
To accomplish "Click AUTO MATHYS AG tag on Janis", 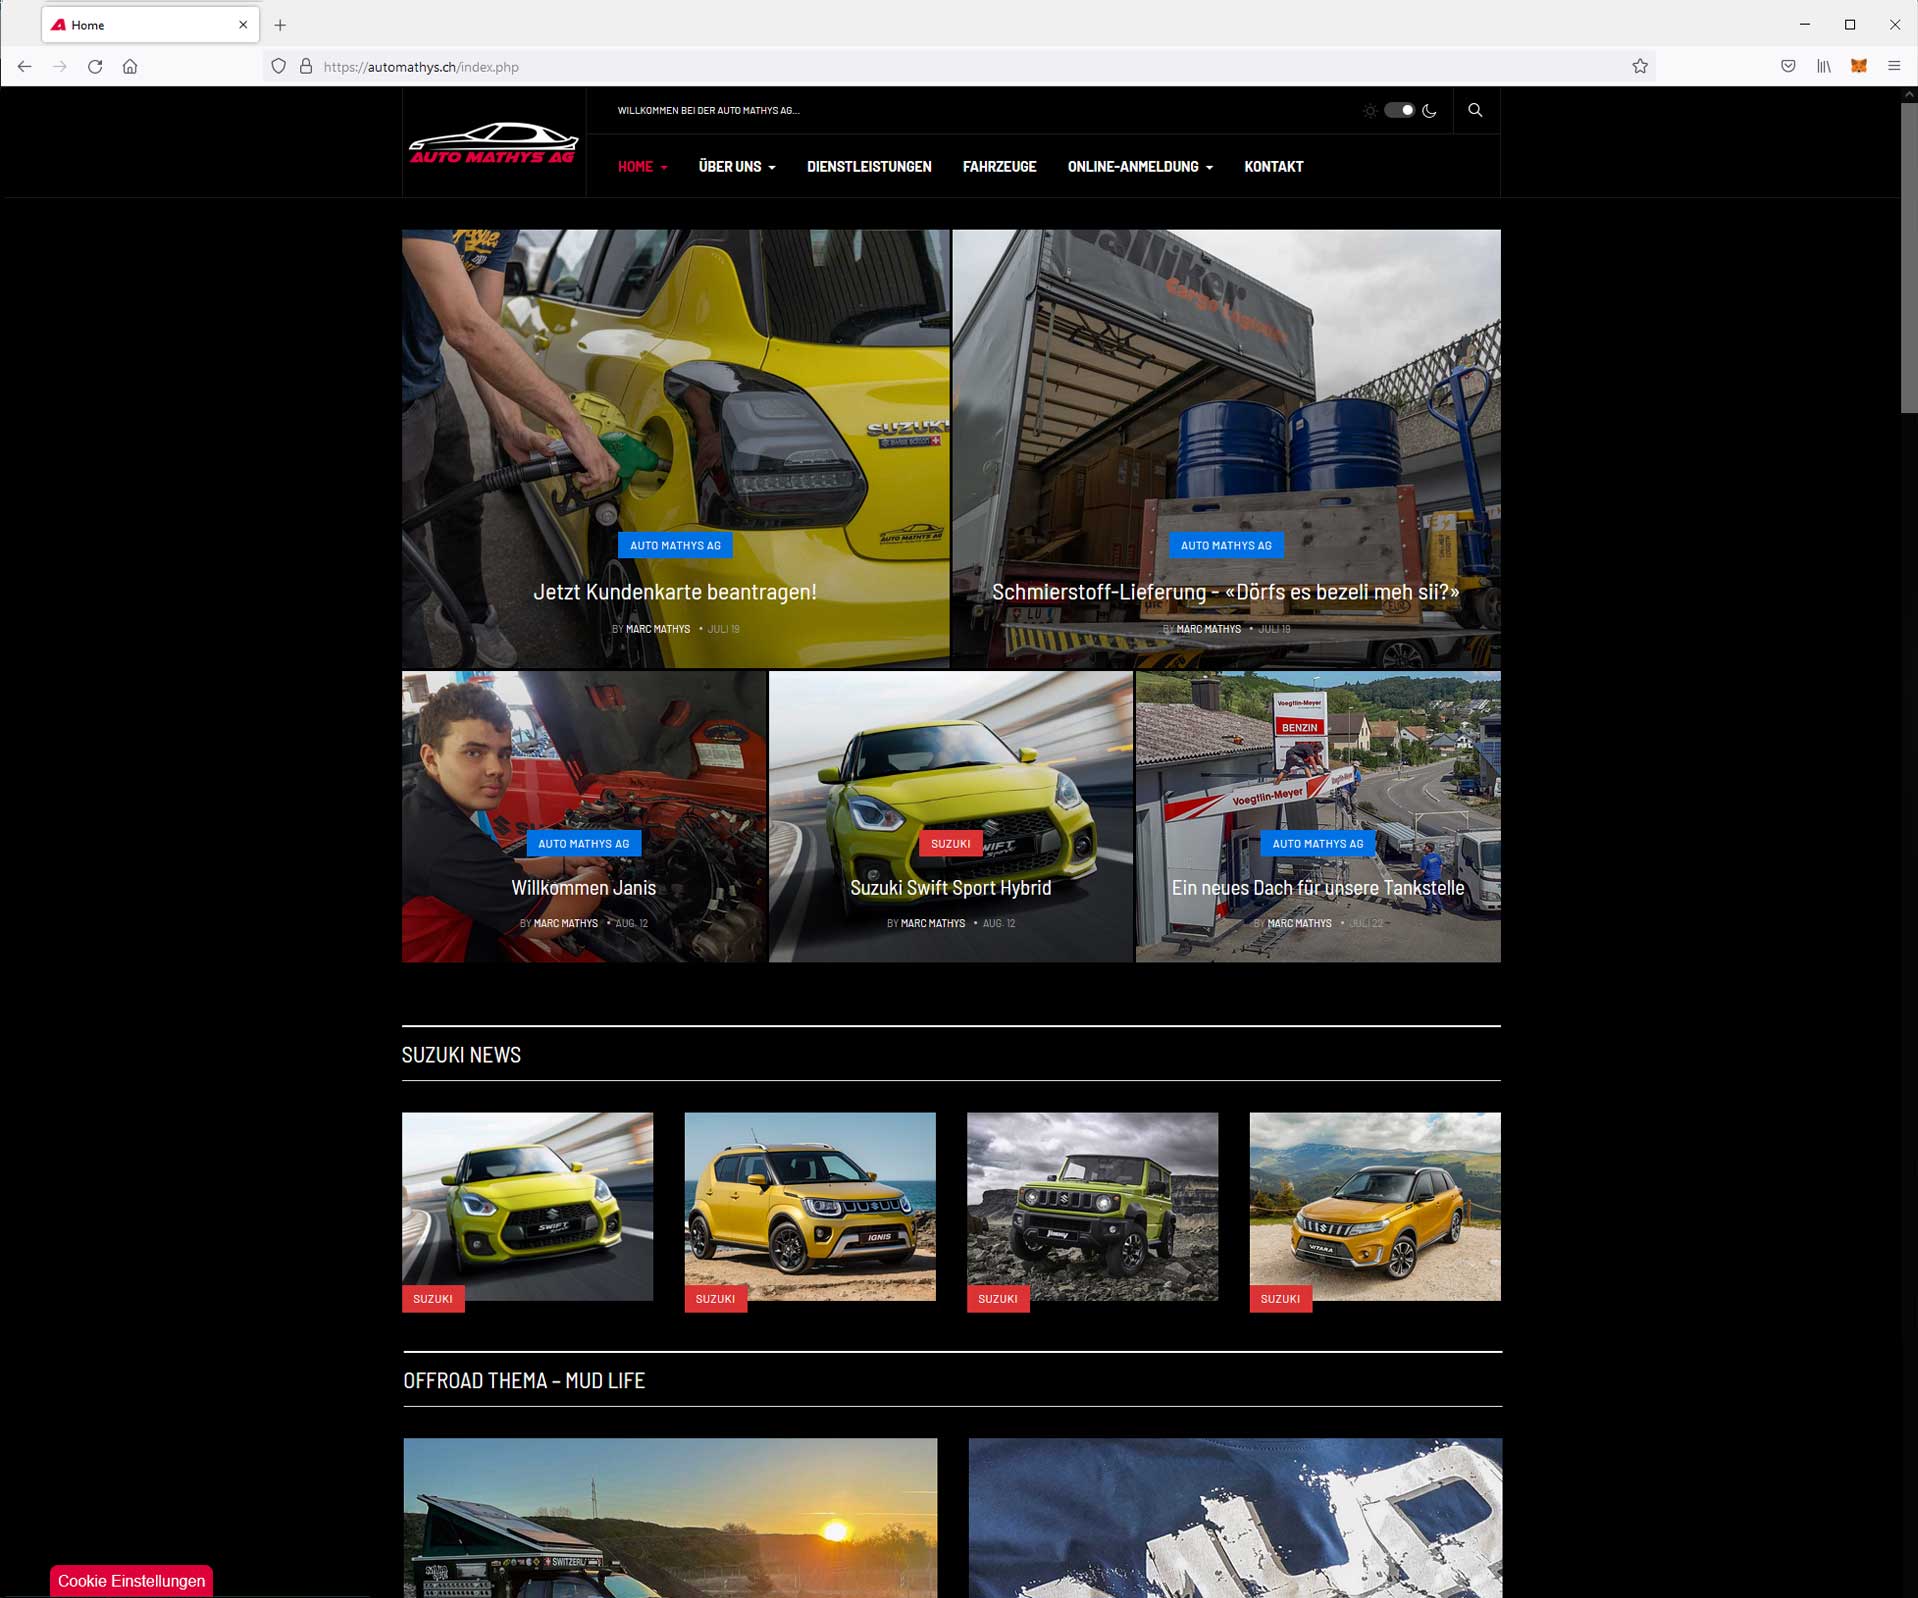I will tap(584, 844).
